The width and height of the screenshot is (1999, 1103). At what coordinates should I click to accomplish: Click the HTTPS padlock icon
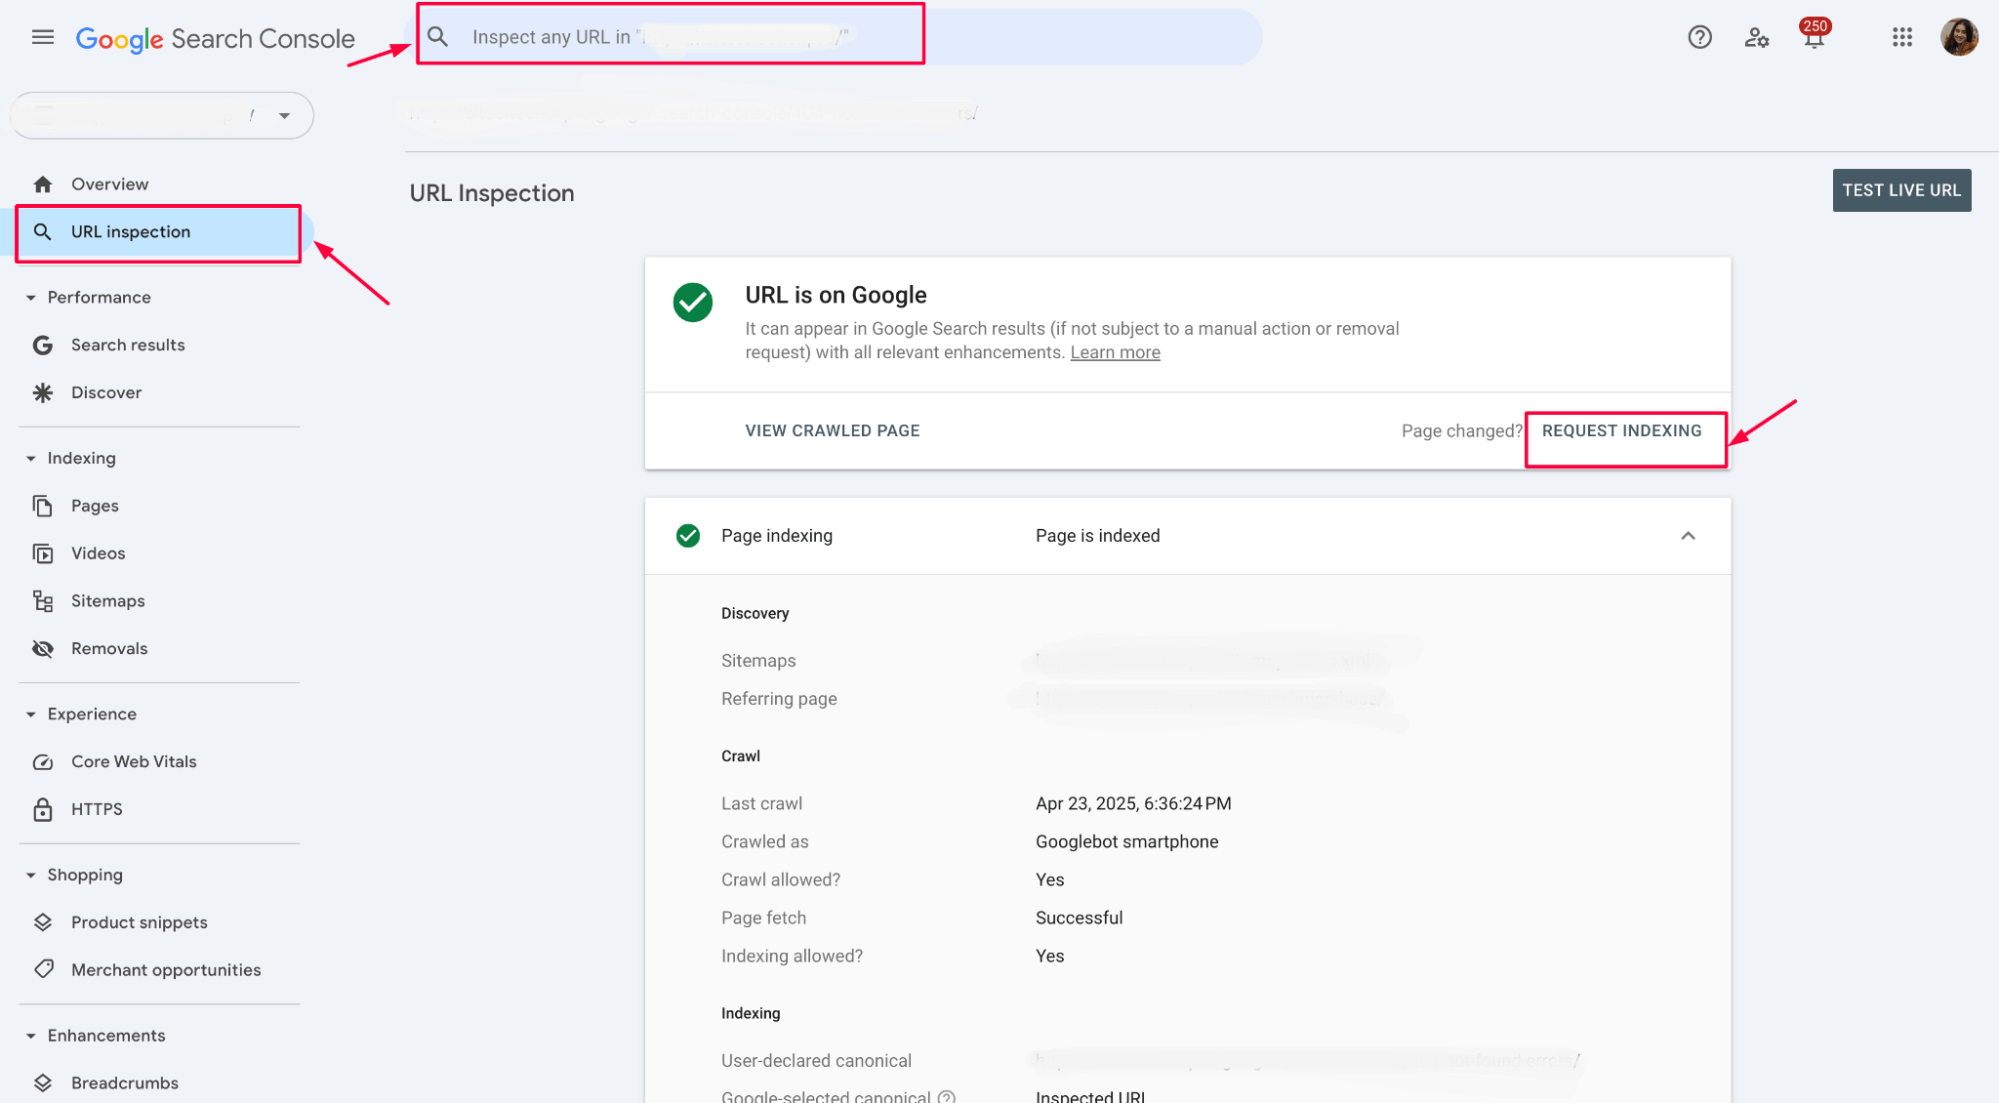(x=42, y=809)
